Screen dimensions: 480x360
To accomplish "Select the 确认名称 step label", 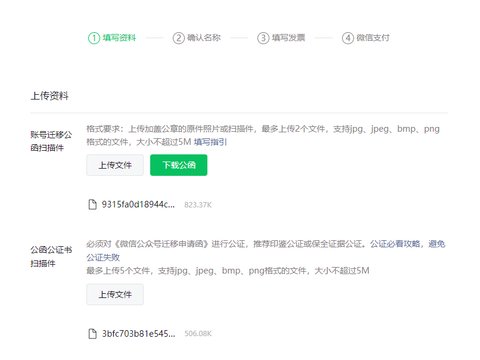I will tap(204, 38).
